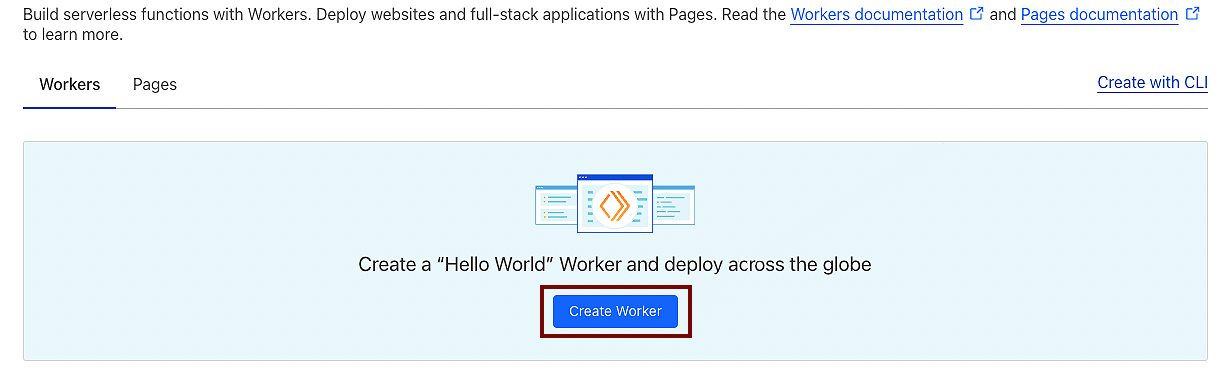Click the Workers code-window illustration

(615, 203)
